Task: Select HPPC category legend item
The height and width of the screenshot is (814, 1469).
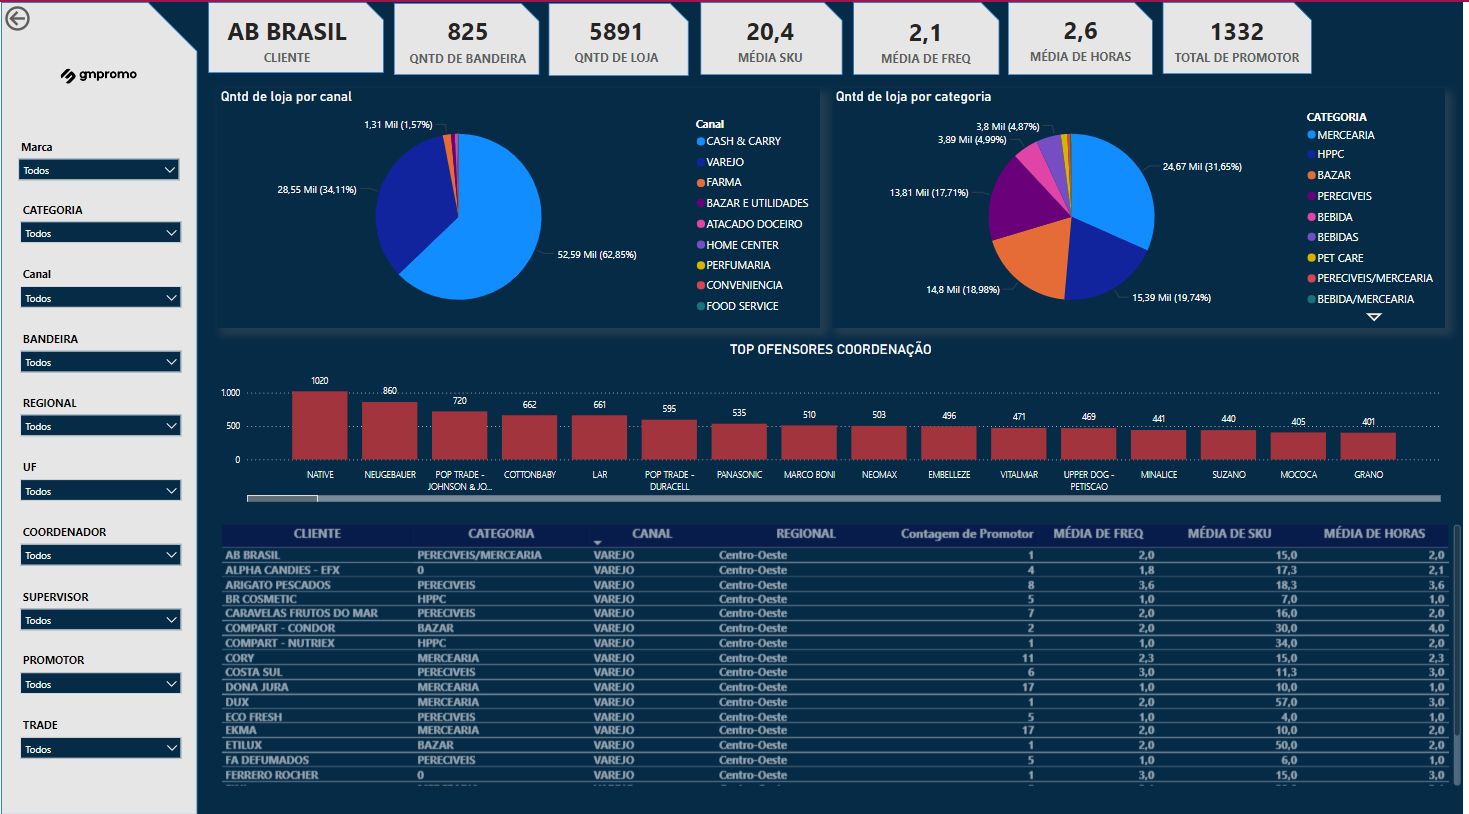Action: [1325, 154]
